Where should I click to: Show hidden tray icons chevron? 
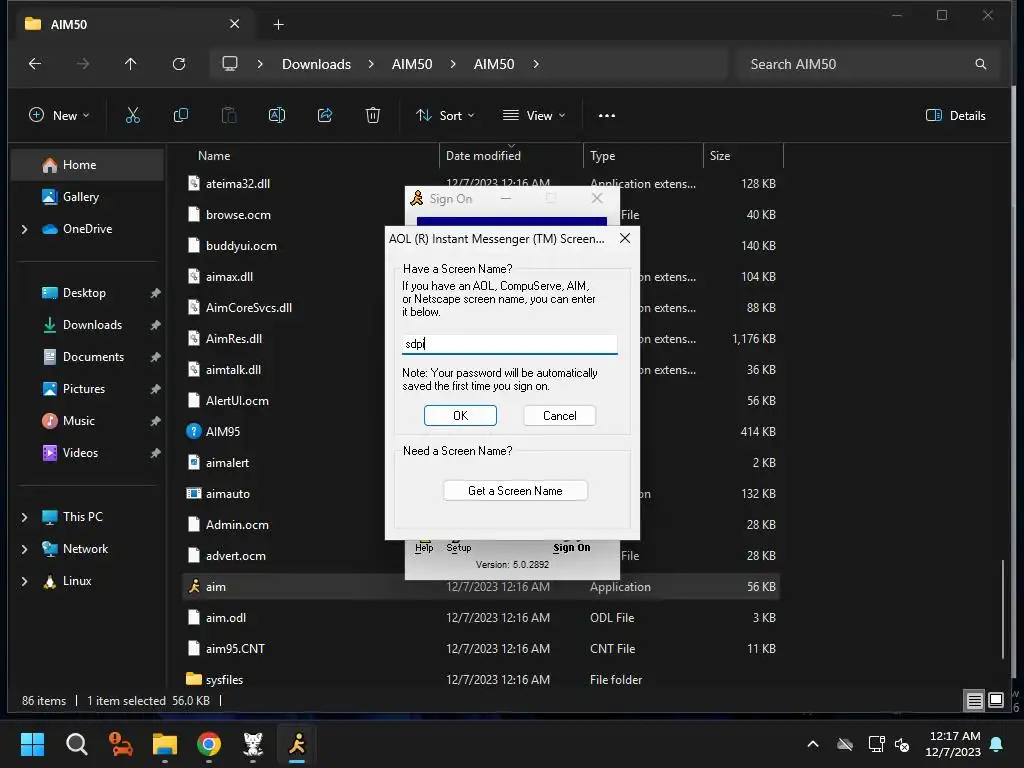(x=813, y=744)
